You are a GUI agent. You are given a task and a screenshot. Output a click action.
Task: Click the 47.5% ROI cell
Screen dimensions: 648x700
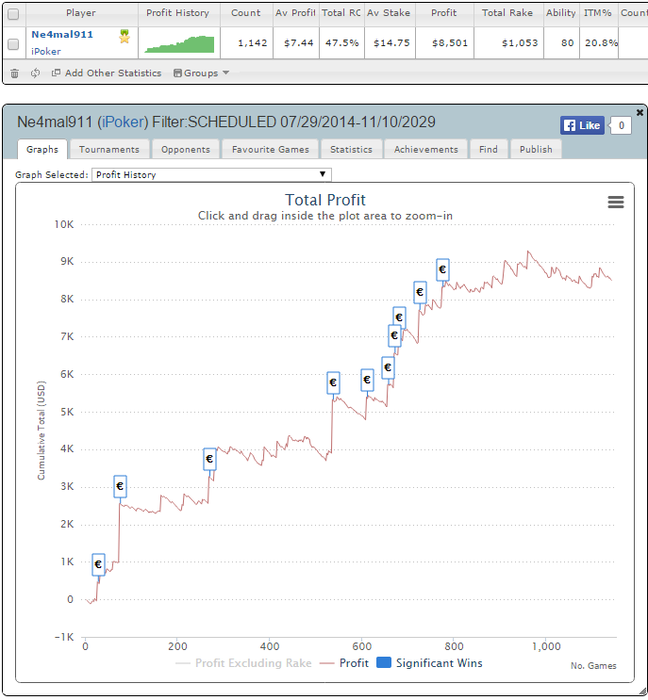(342, 43)
